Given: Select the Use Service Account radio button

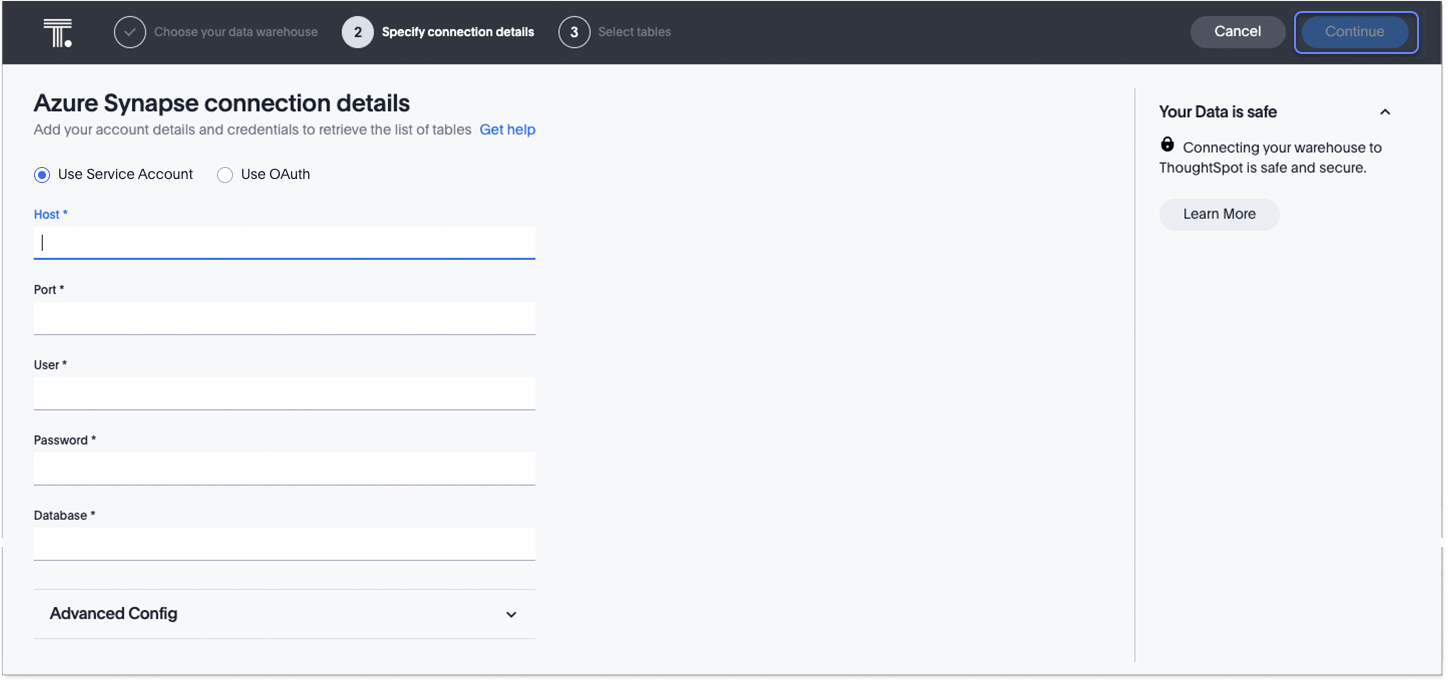Looking at the screenshot, I should coord(42,175).
